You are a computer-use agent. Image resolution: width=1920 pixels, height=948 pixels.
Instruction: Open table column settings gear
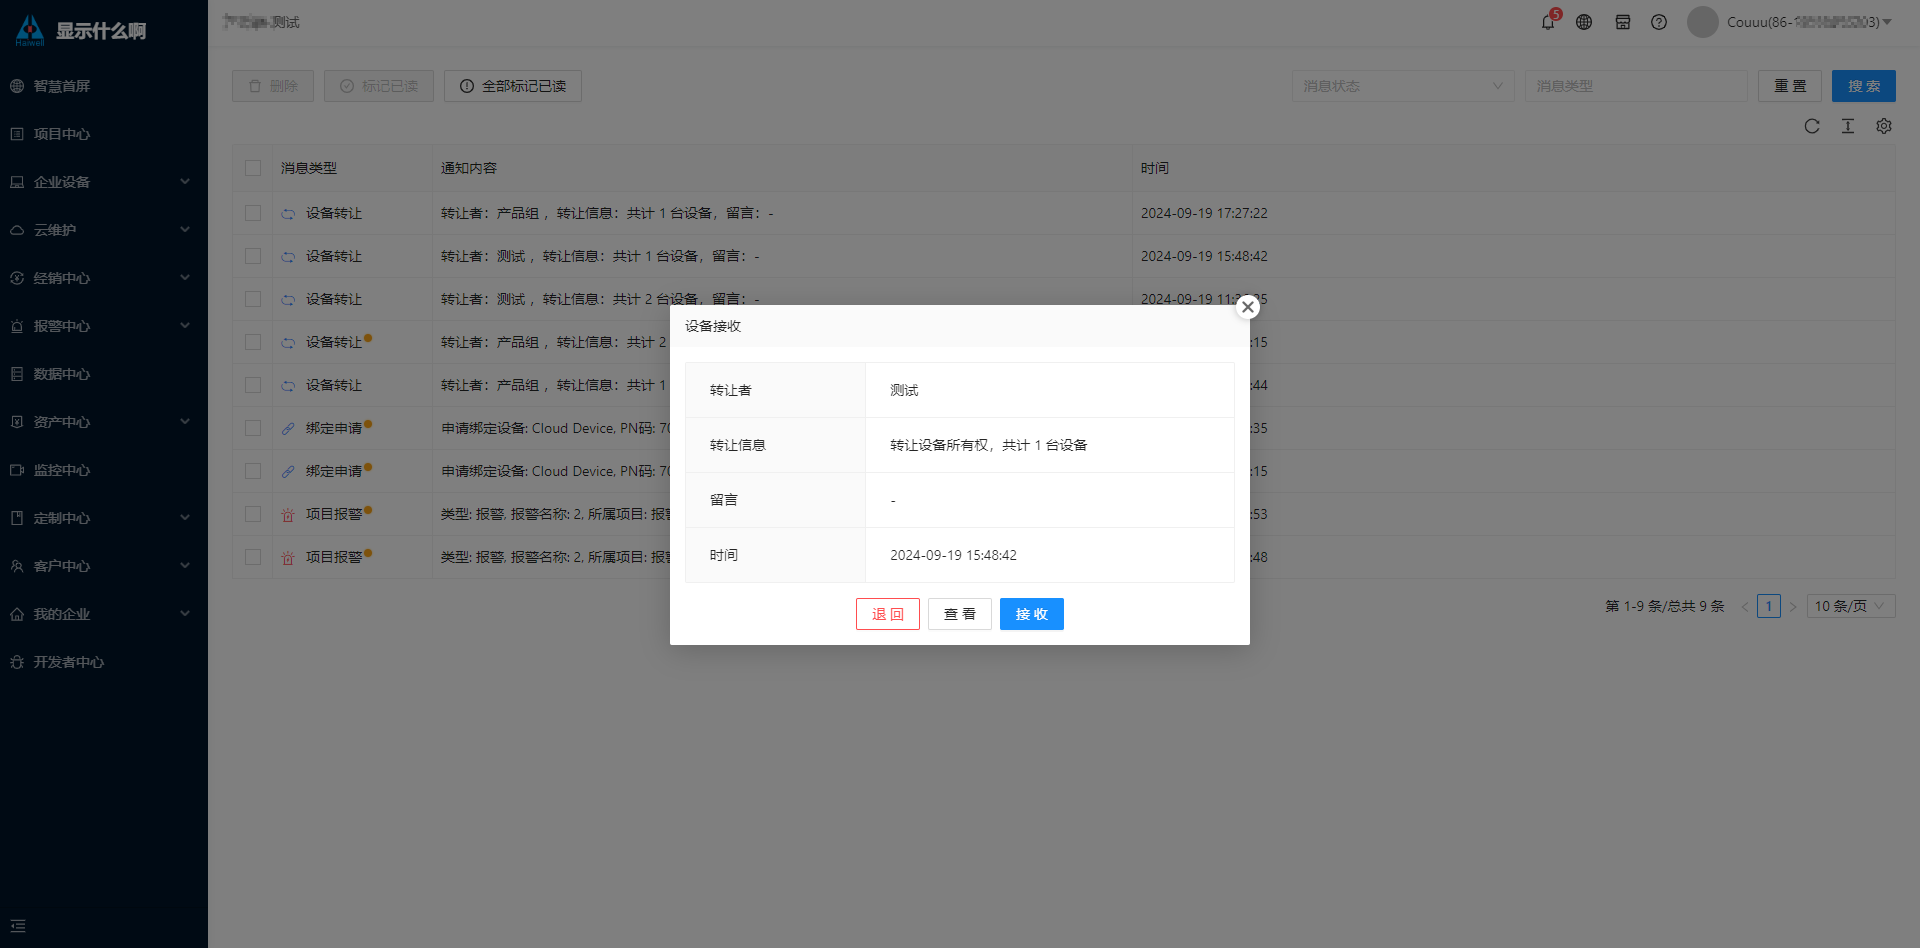point(1884,126)
